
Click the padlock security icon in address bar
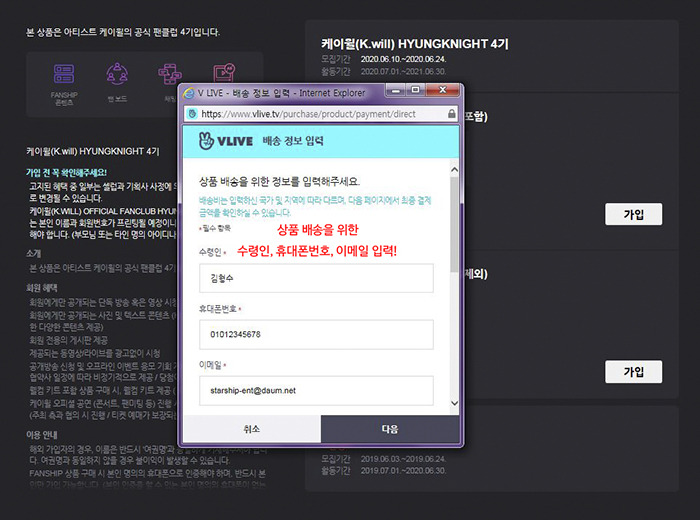click(451, 114)
